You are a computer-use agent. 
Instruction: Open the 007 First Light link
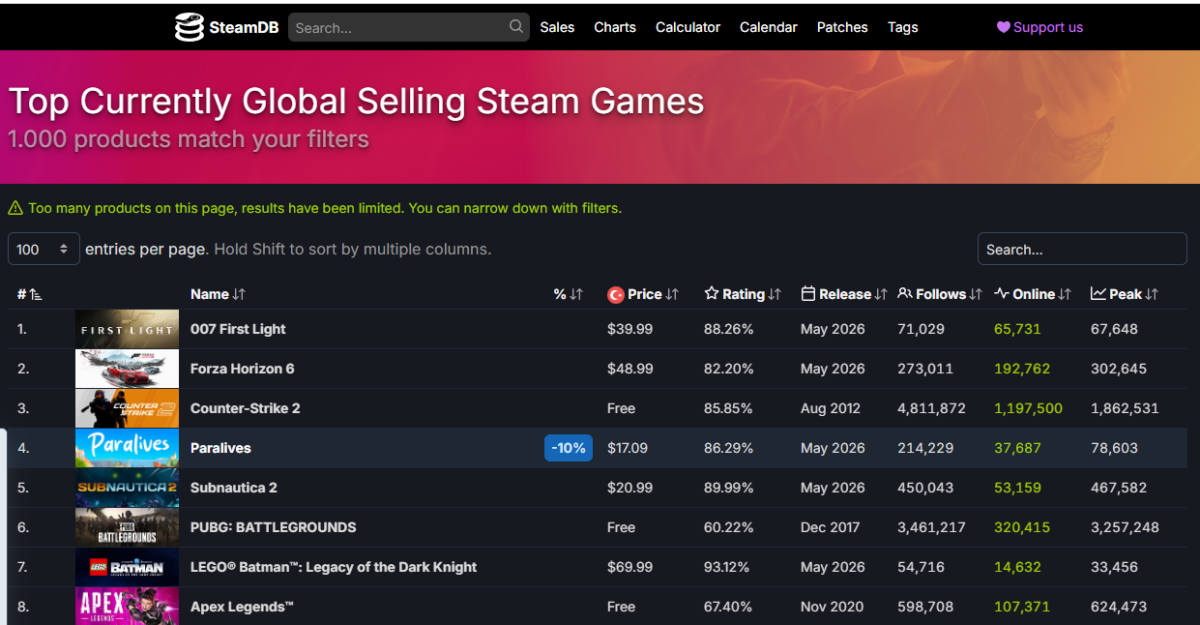238,329
